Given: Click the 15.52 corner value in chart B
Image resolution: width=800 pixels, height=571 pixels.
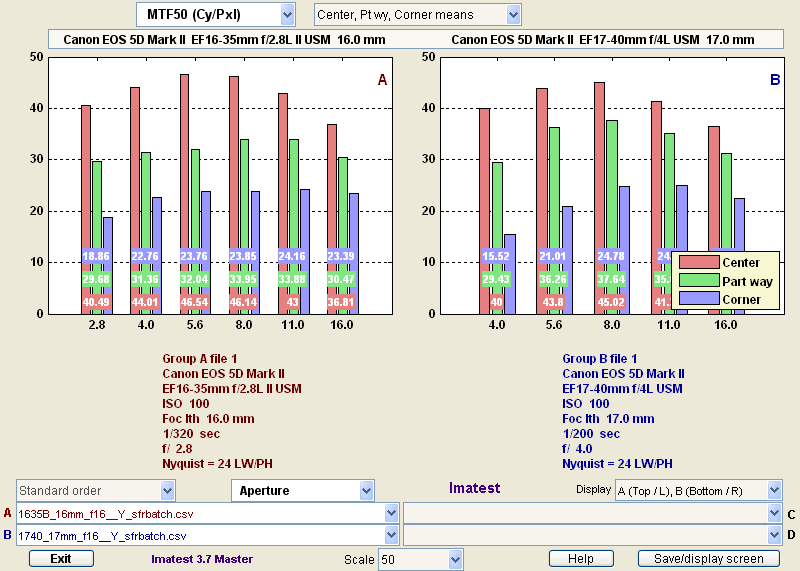Looking at the screenshot, I should click(x=496, y=256).
